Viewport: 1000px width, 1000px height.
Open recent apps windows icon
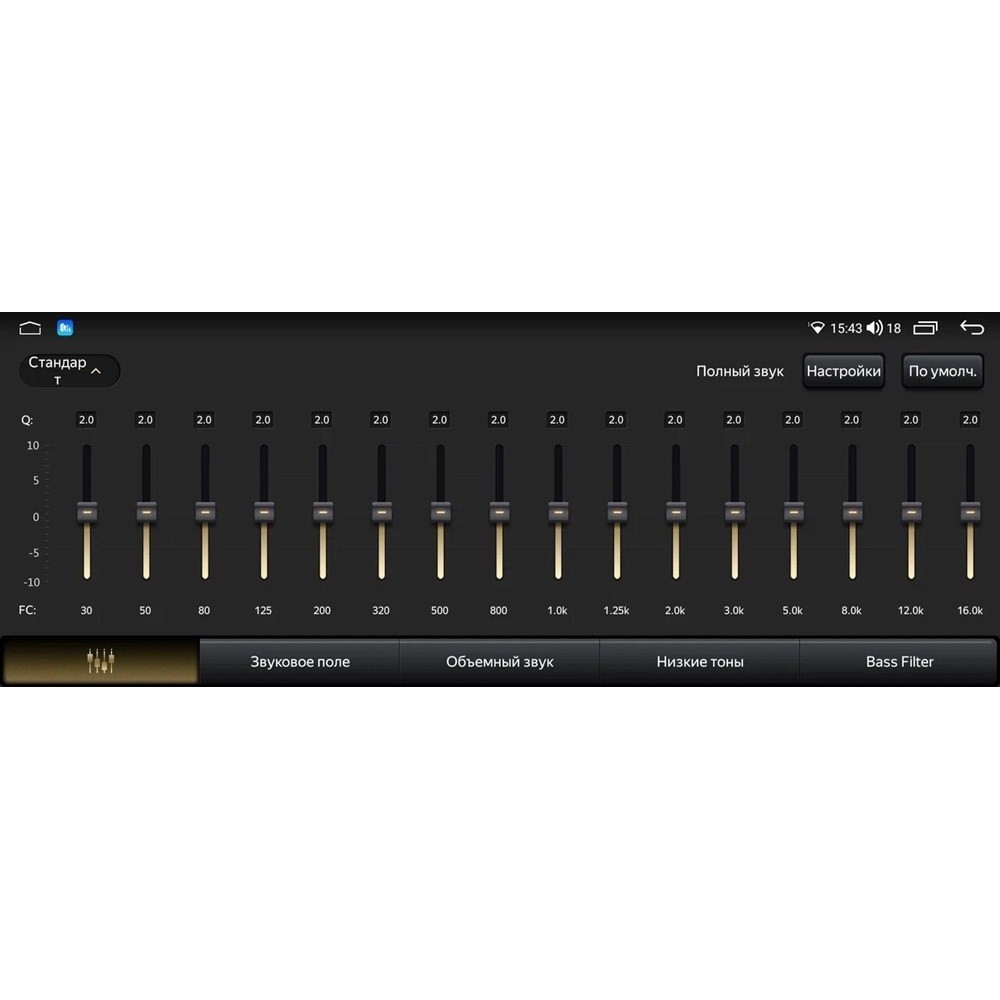pyautogui.click(x=925, y=328)
